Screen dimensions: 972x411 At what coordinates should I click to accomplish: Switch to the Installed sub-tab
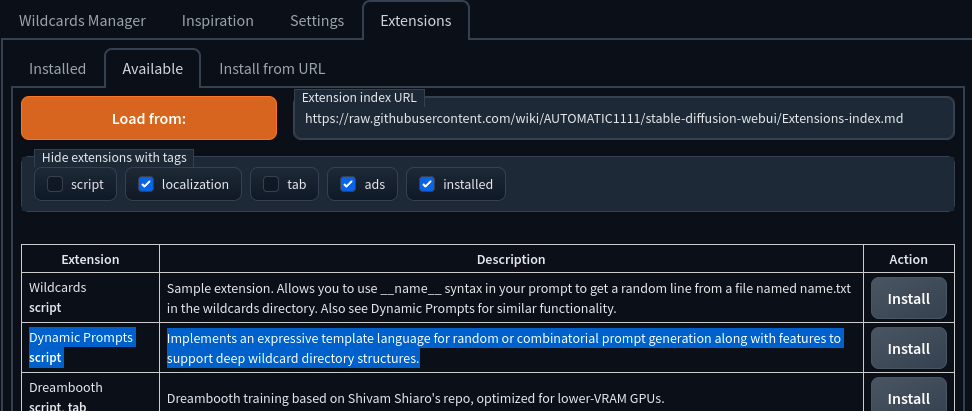(57, 69)
